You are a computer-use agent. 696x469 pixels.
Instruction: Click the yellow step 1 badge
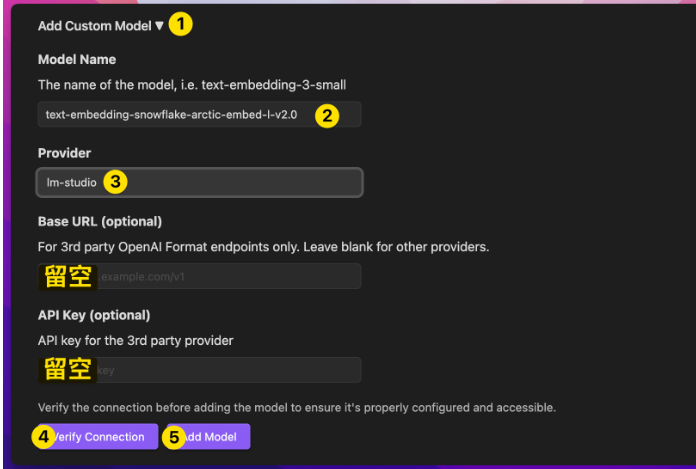180,25
